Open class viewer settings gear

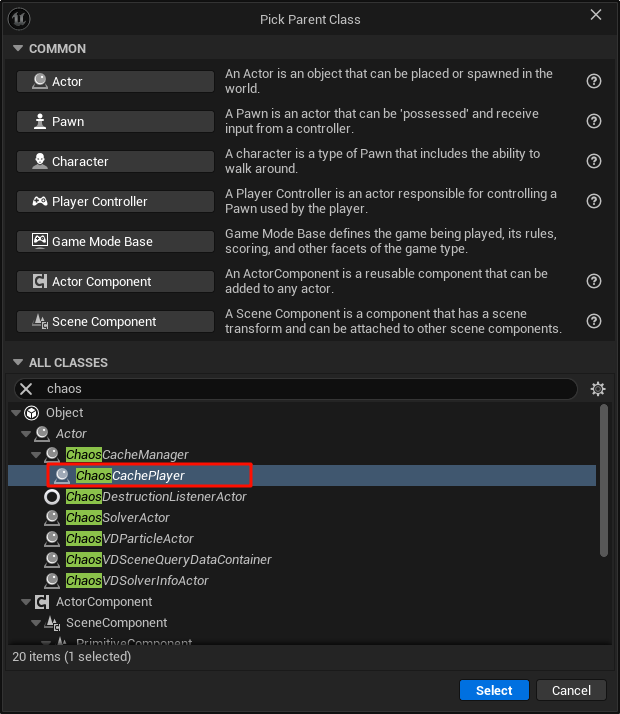coord(598,389)
